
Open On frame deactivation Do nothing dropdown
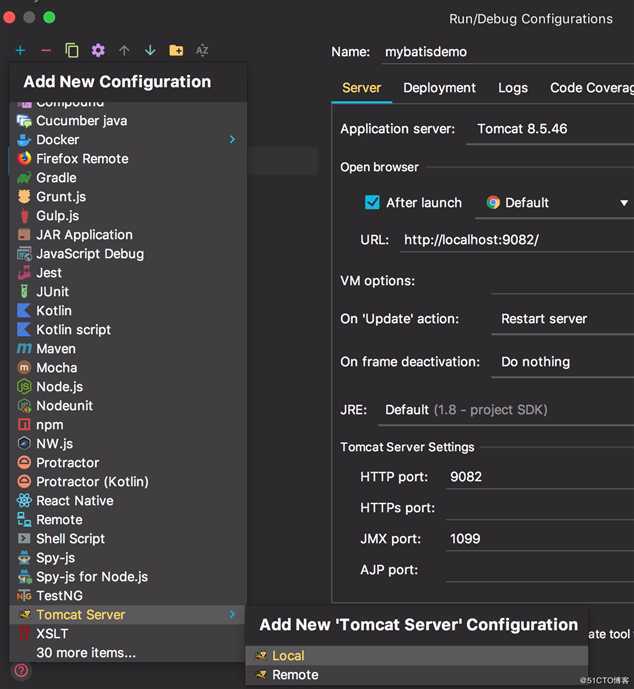click(562, 362)
